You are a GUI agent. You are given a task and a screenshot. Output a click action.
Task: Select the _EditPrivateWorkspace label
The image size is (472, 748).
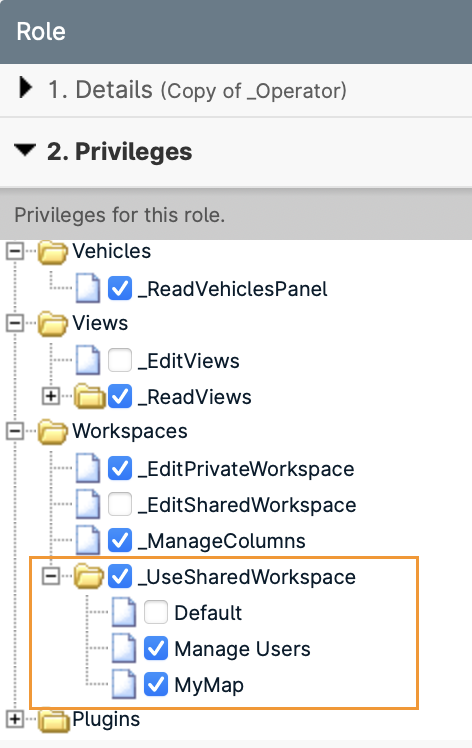pyautogui.click(x=246, y=469)
